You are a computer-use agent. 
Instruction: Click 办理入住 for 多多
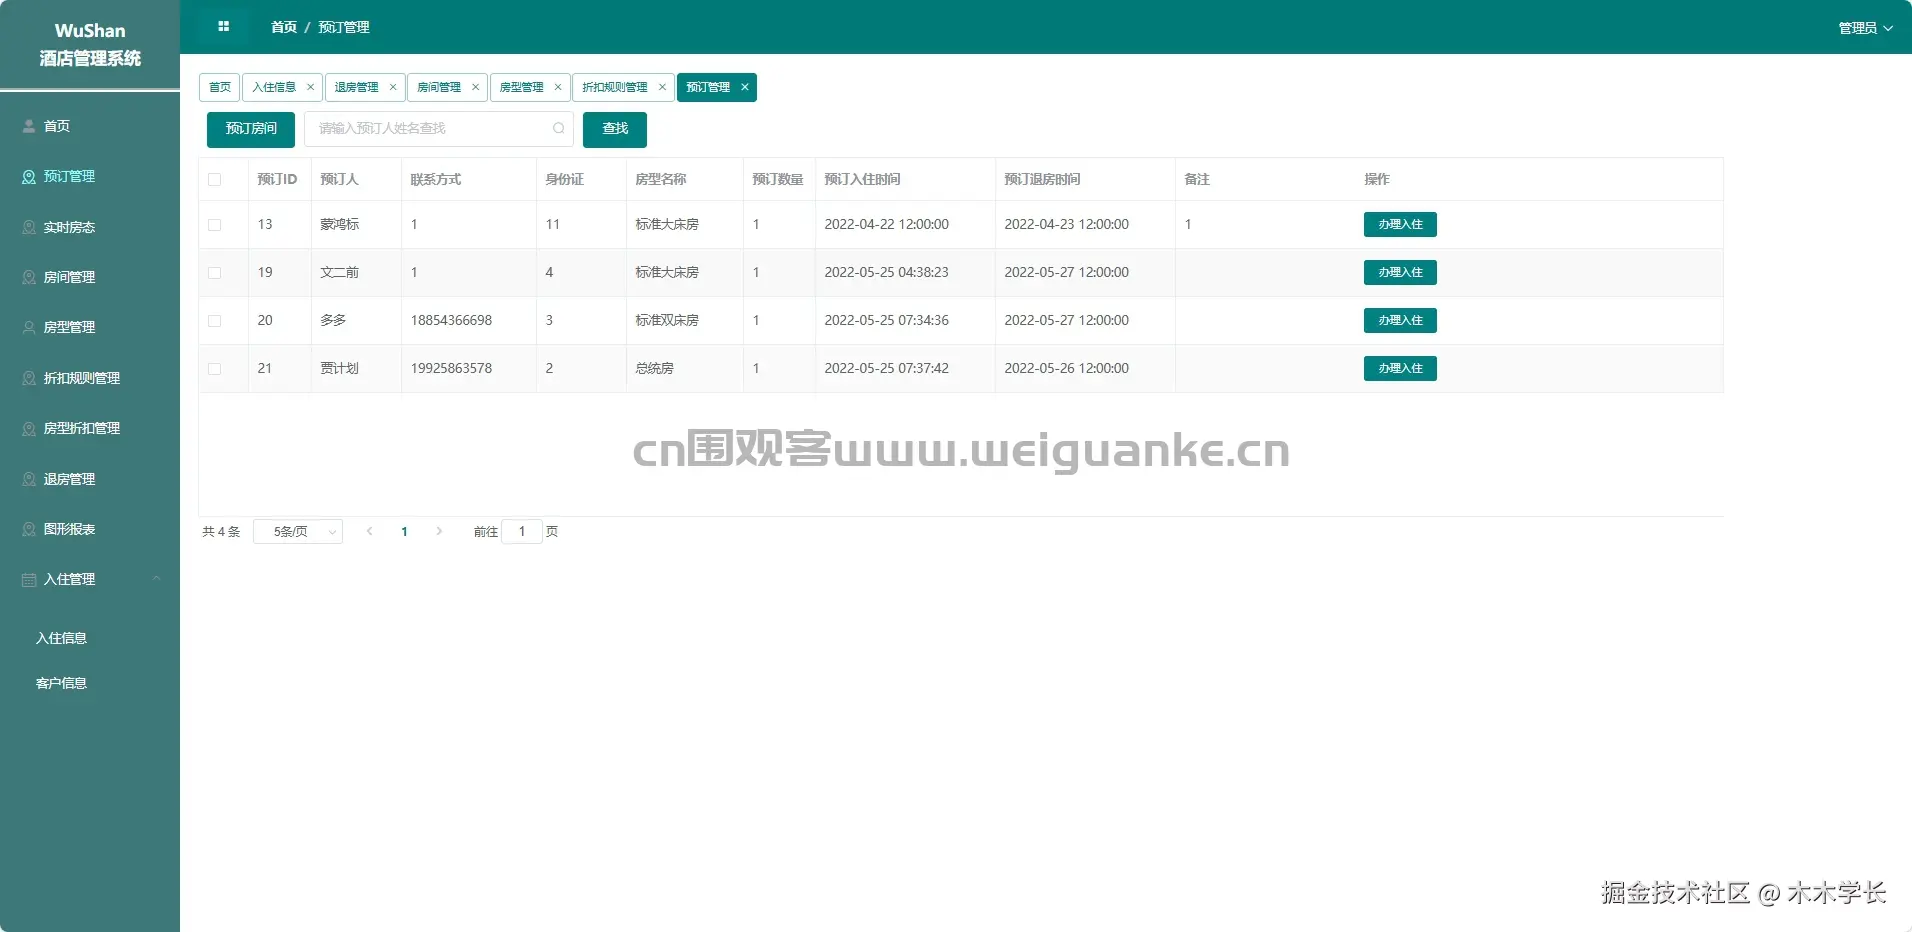[x=1400, y=320]
